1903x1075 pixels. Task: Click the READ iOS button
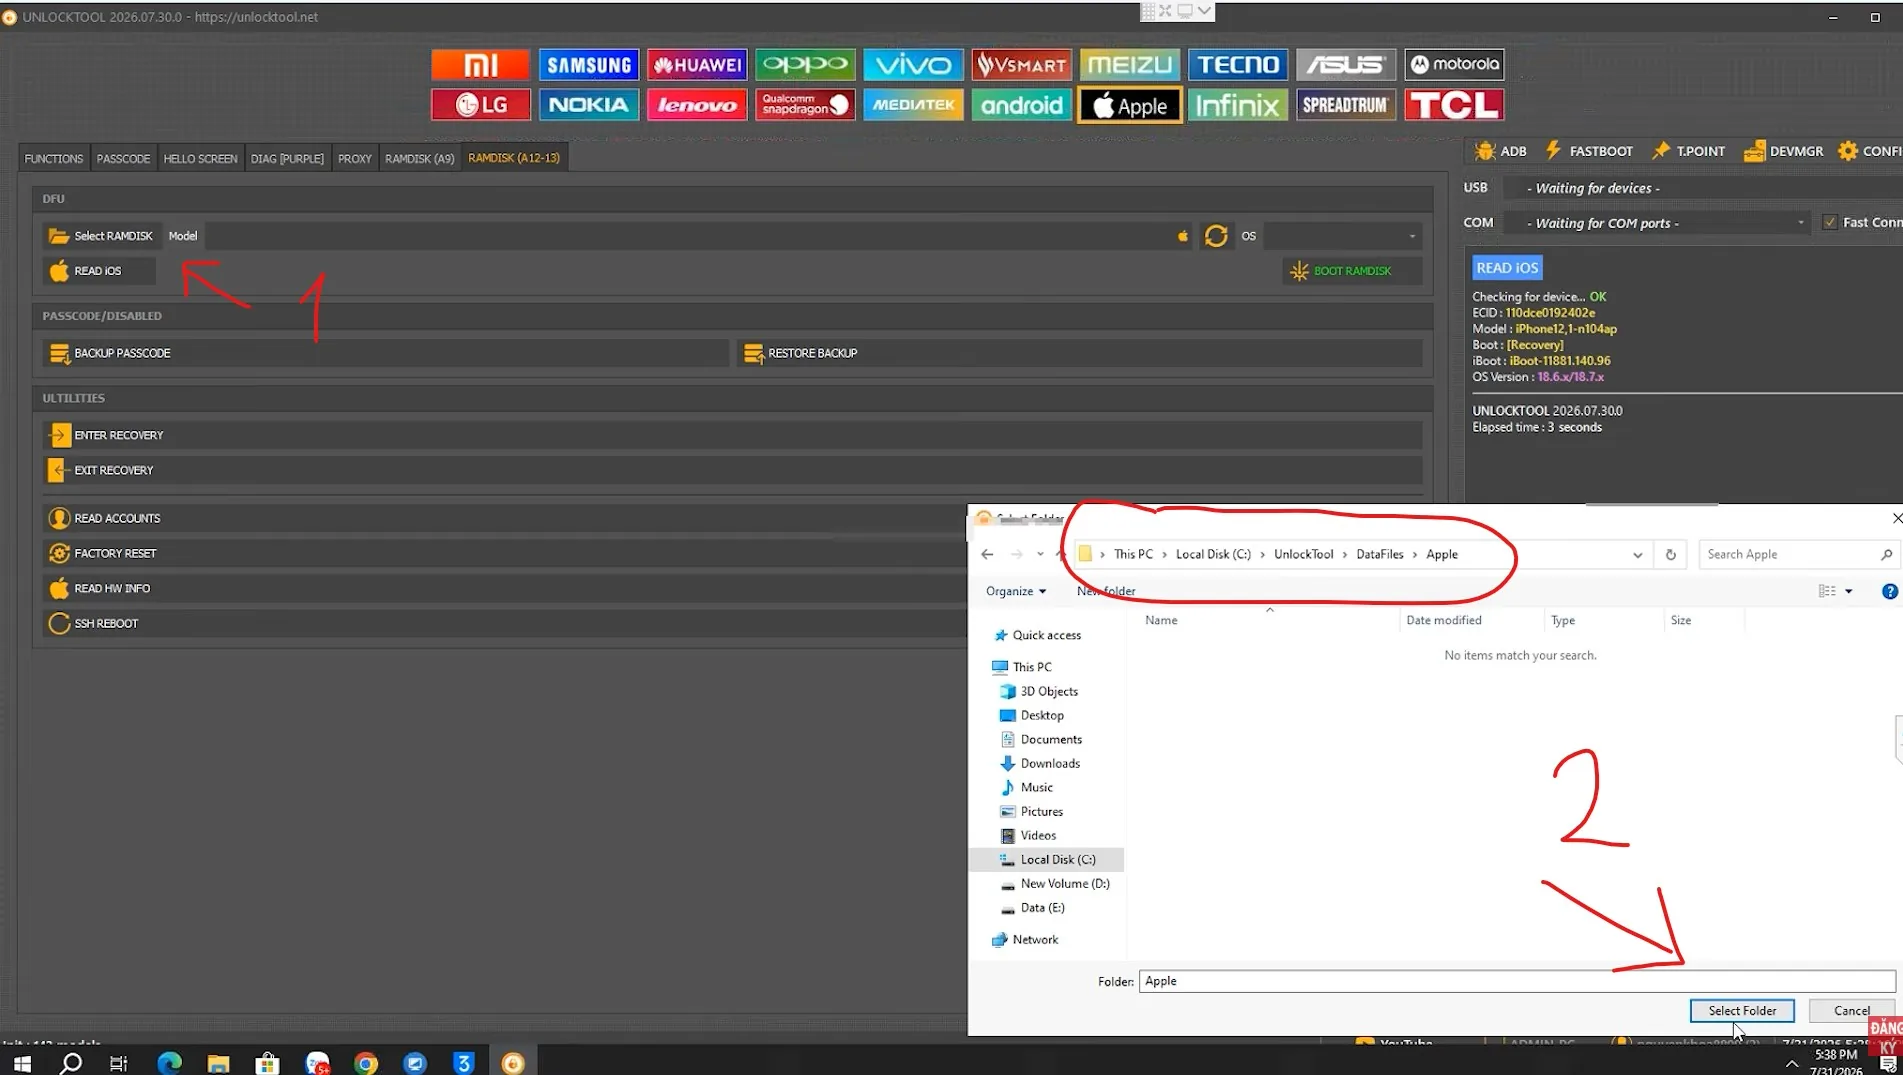click(x=99, y=271)
